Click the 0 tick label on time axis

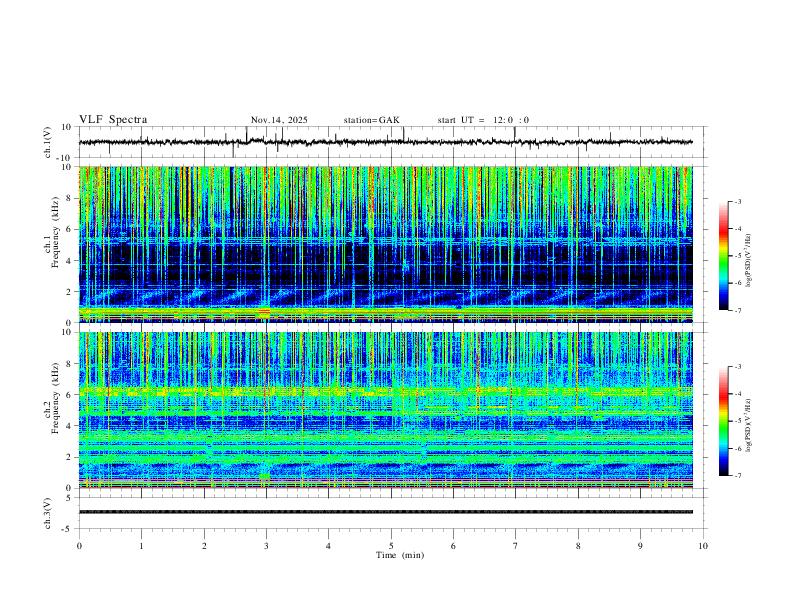click(79, 546)
